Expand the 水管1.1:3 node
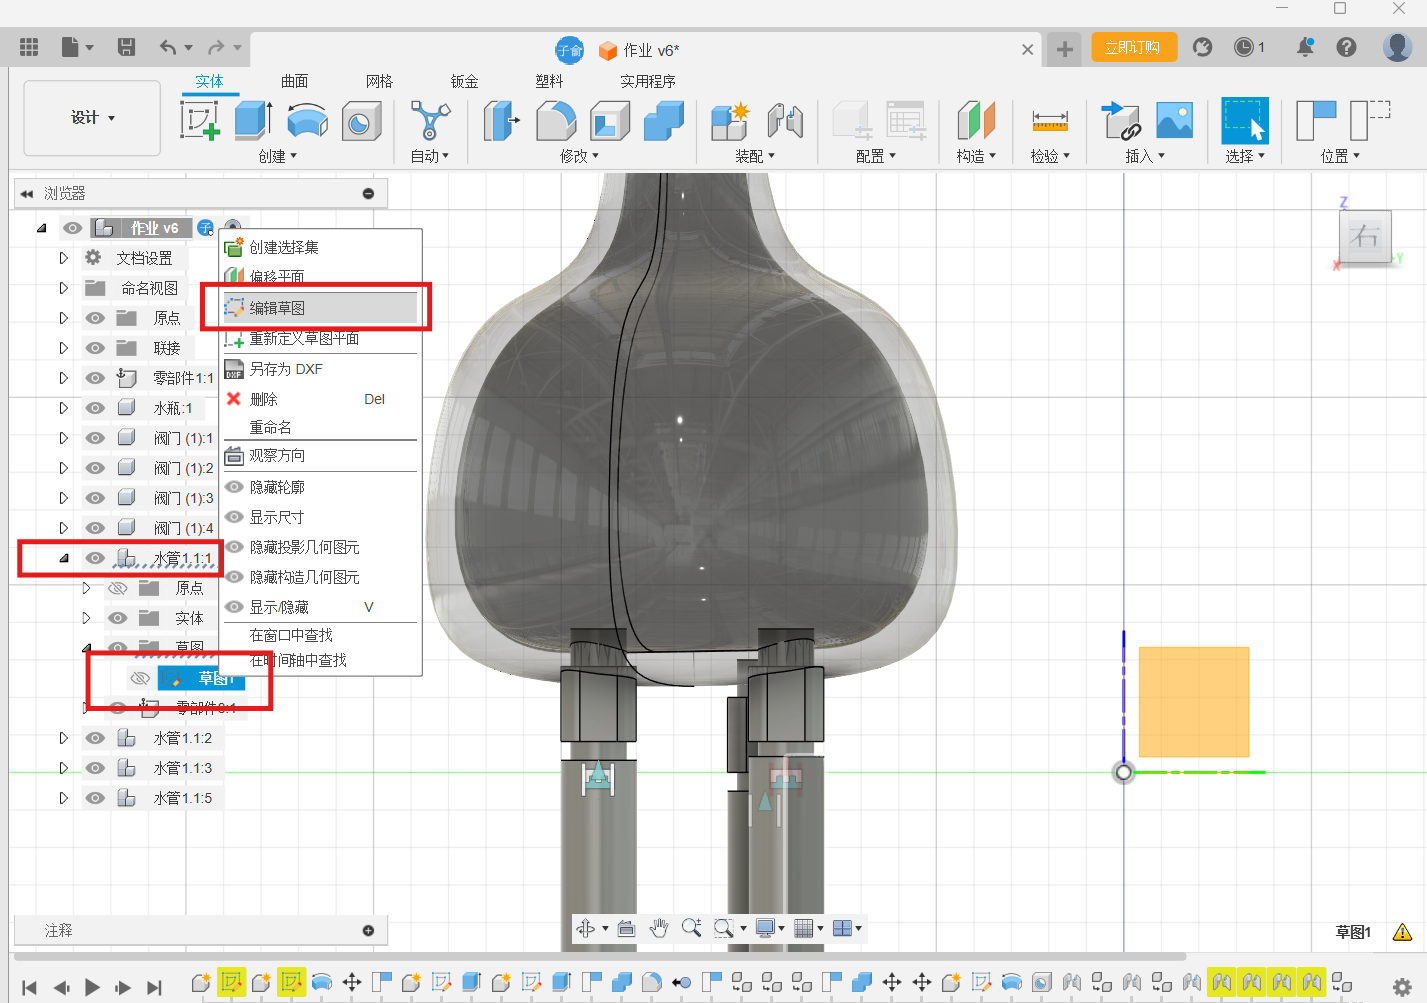The image size is (1427, 1003). (x=63, y=768)
